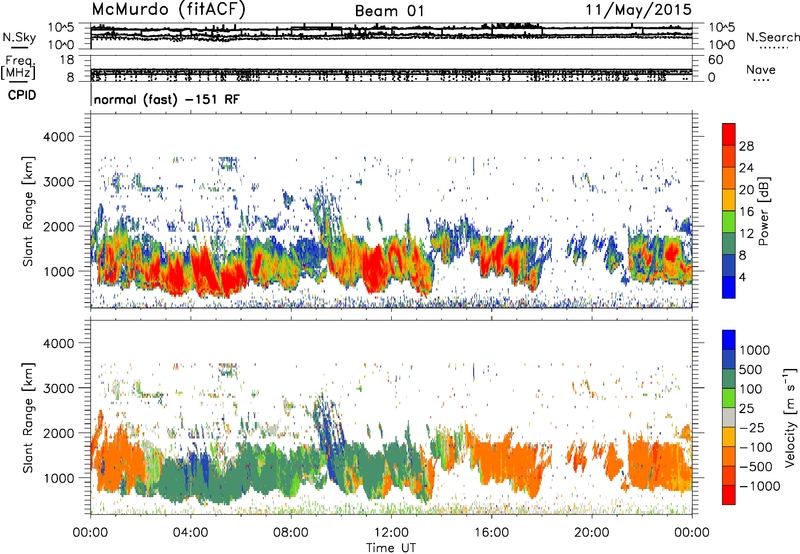Click the Slant Range label of velocity panel
Viewport: 800px width, 554px height.
click(28, 417)
